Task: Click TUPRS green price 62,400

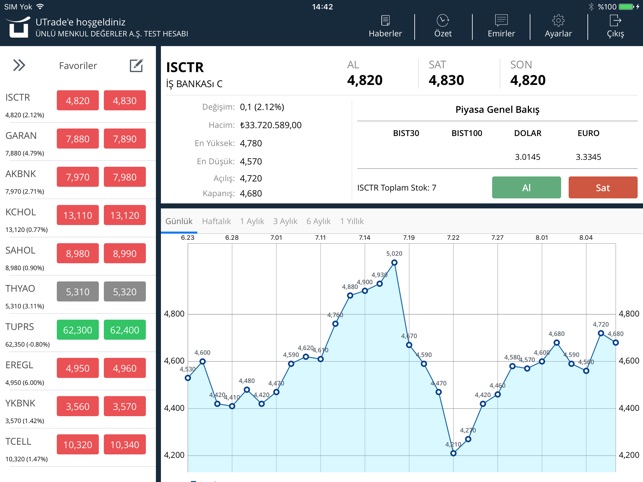Action: [125, 330]
